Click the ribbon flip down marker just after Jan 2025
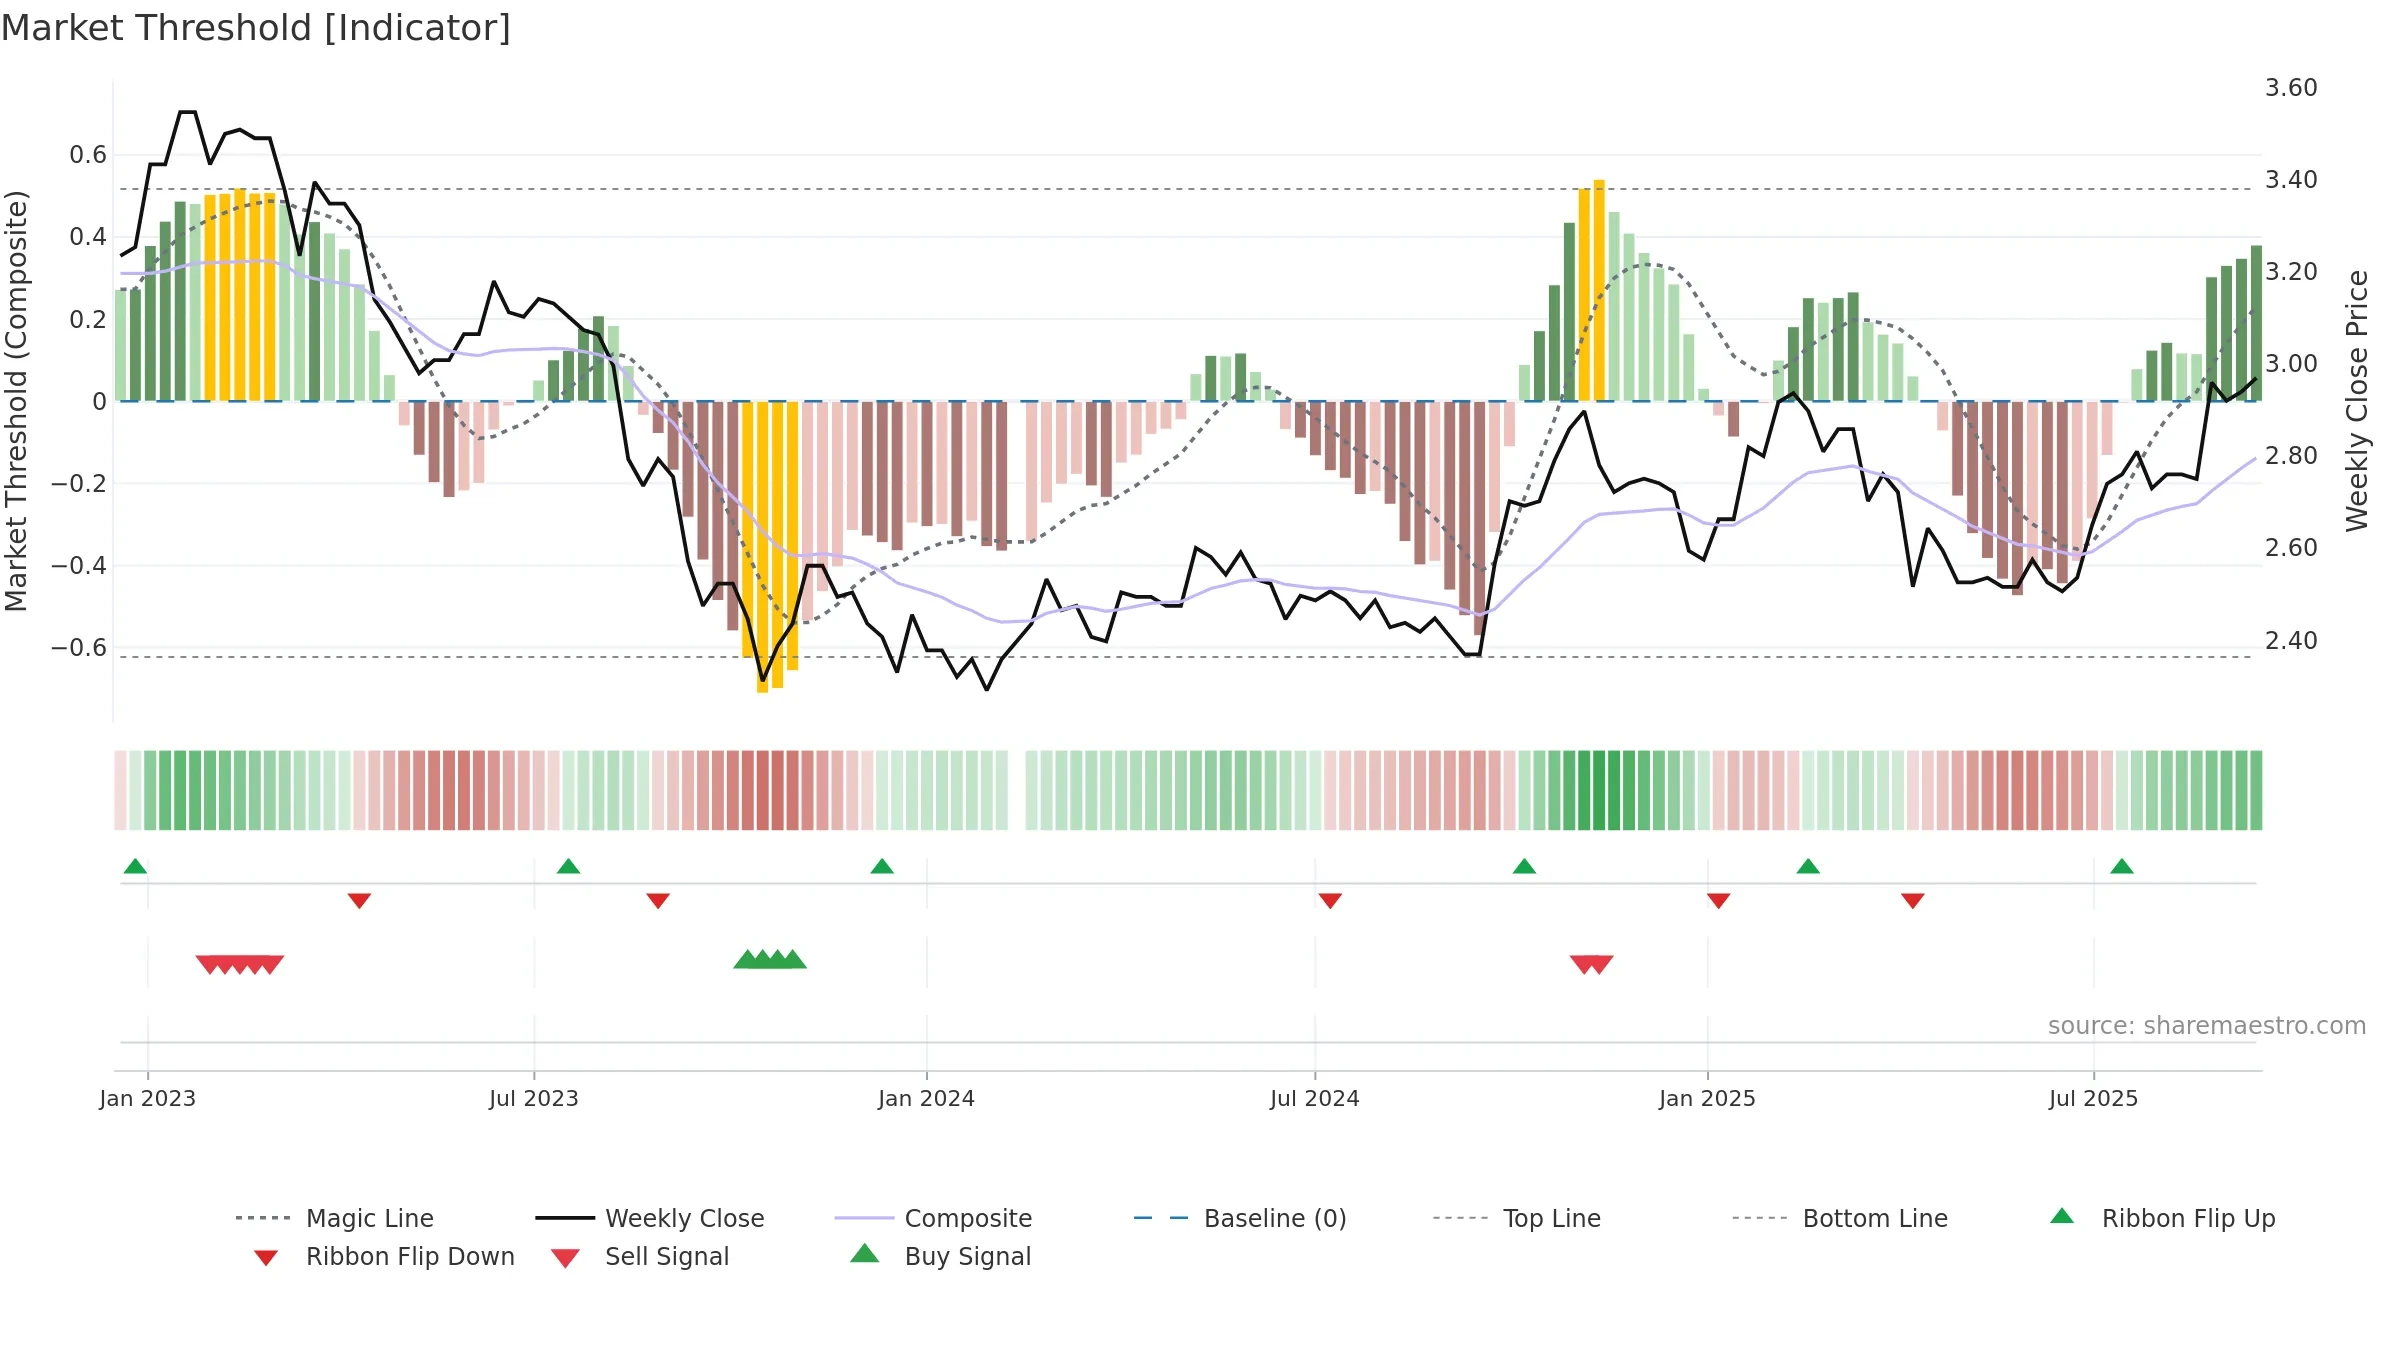2400x1350 pixels. [x=1719, y=901]
